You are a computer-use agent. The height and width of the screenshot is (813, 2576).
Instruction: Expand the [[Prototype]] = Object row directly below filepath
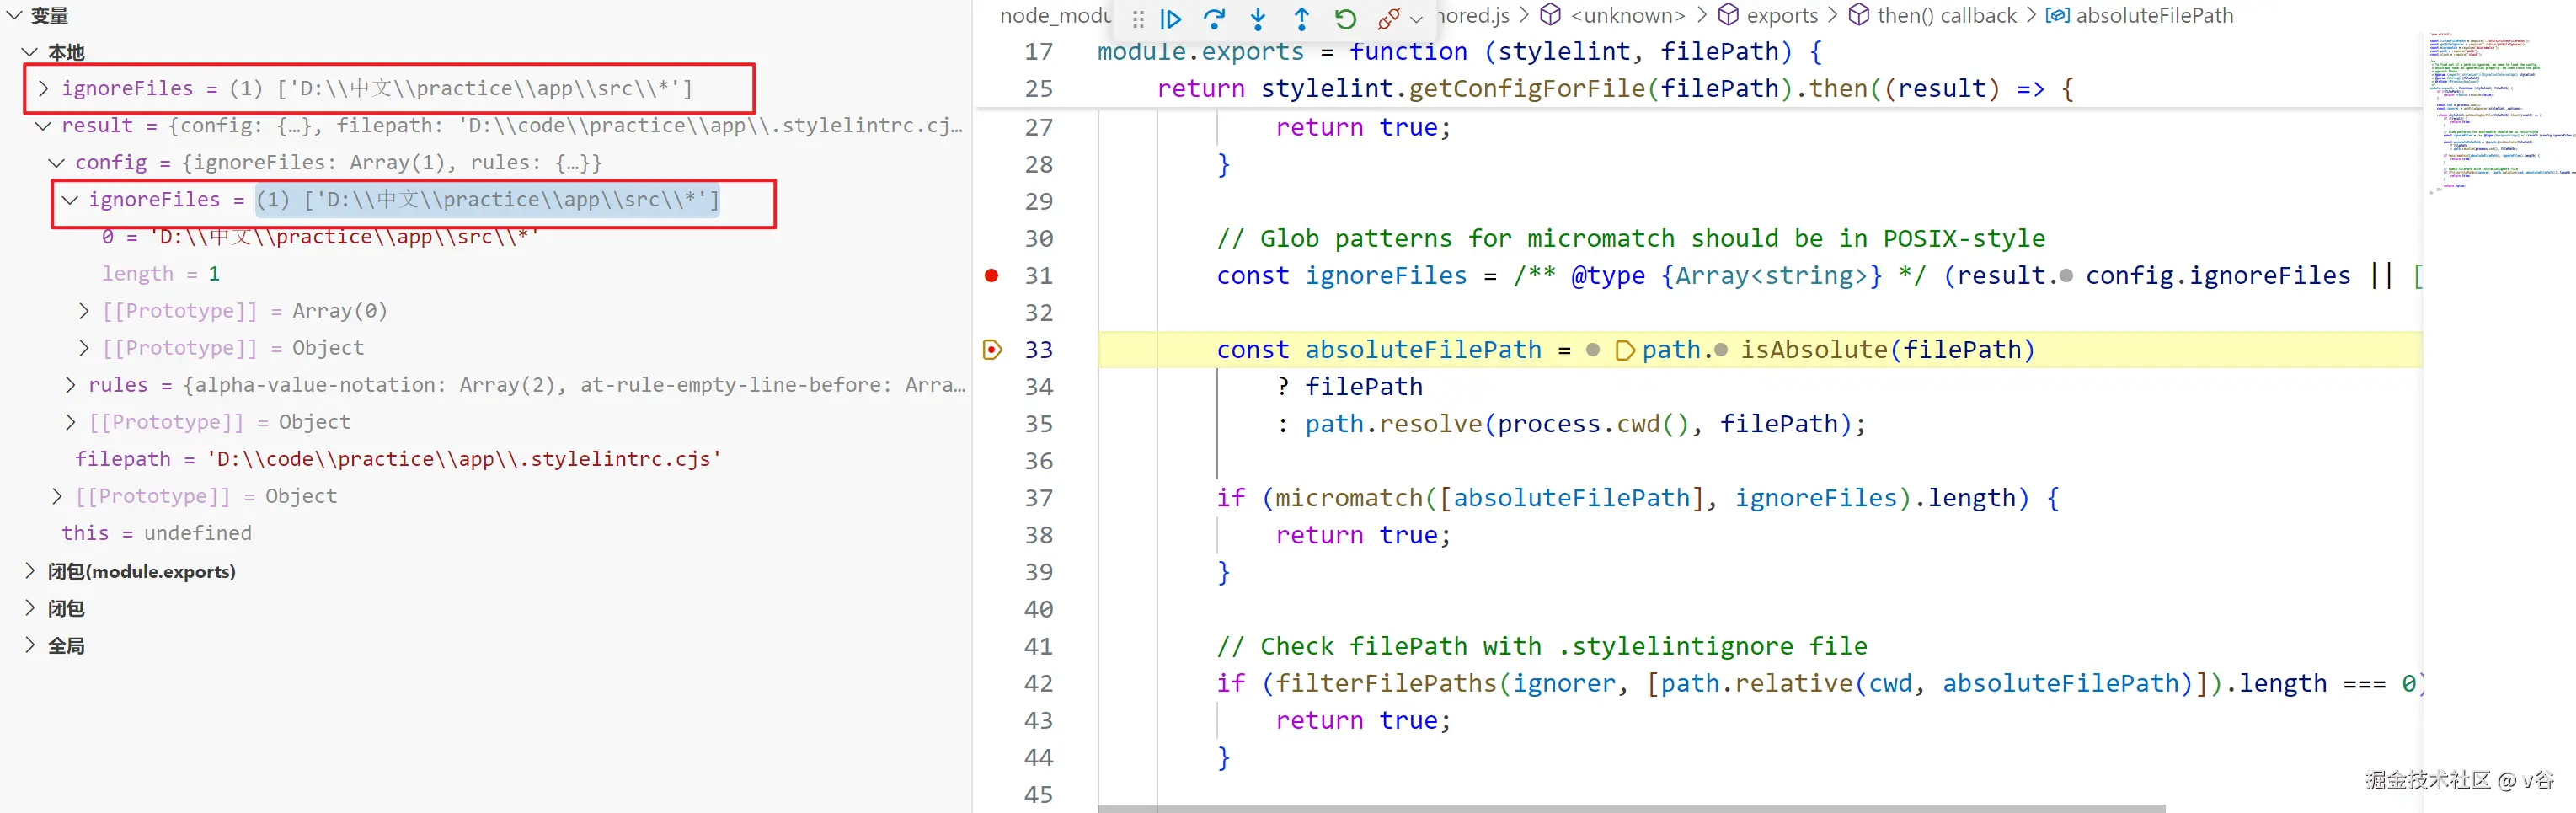click(57, 495)
